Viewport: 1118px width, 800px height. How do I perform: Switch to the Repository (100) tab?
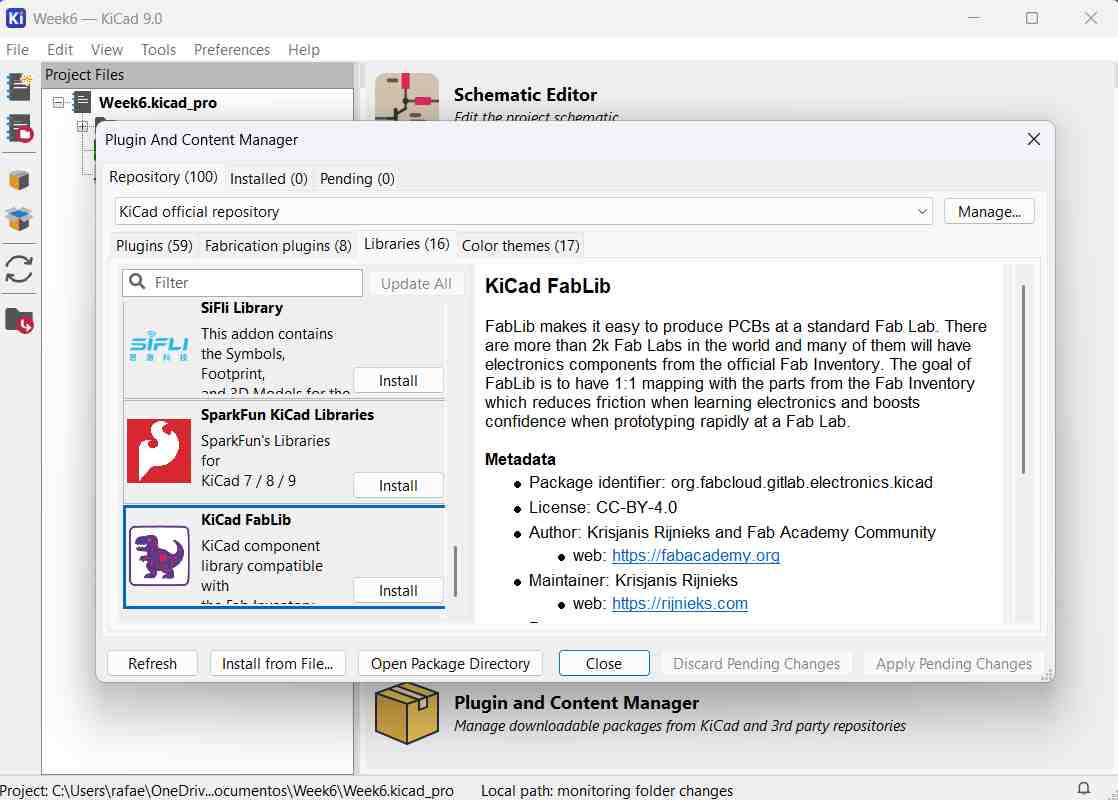(163, 177)
